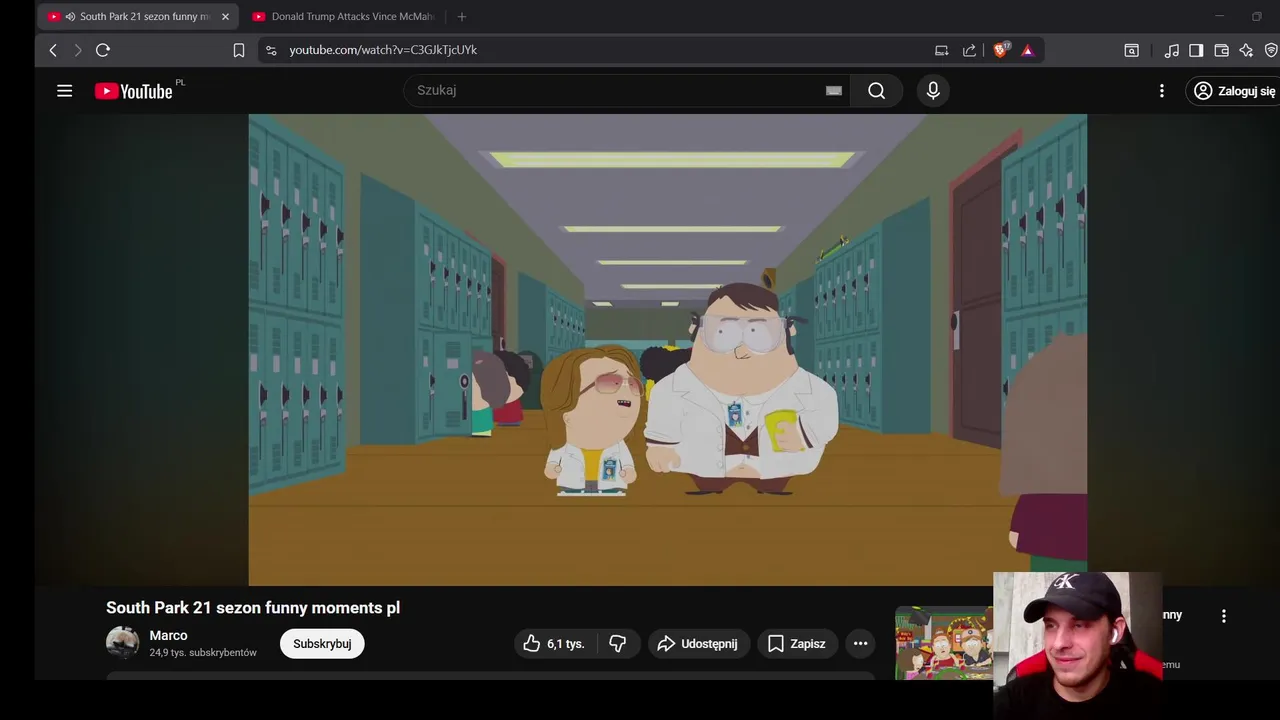Click the 24,9 tys. subskrybentów text
Image resolution: width=1280 pixels, height=720 pixels.
pyautogui.click(x=203, y=653)
